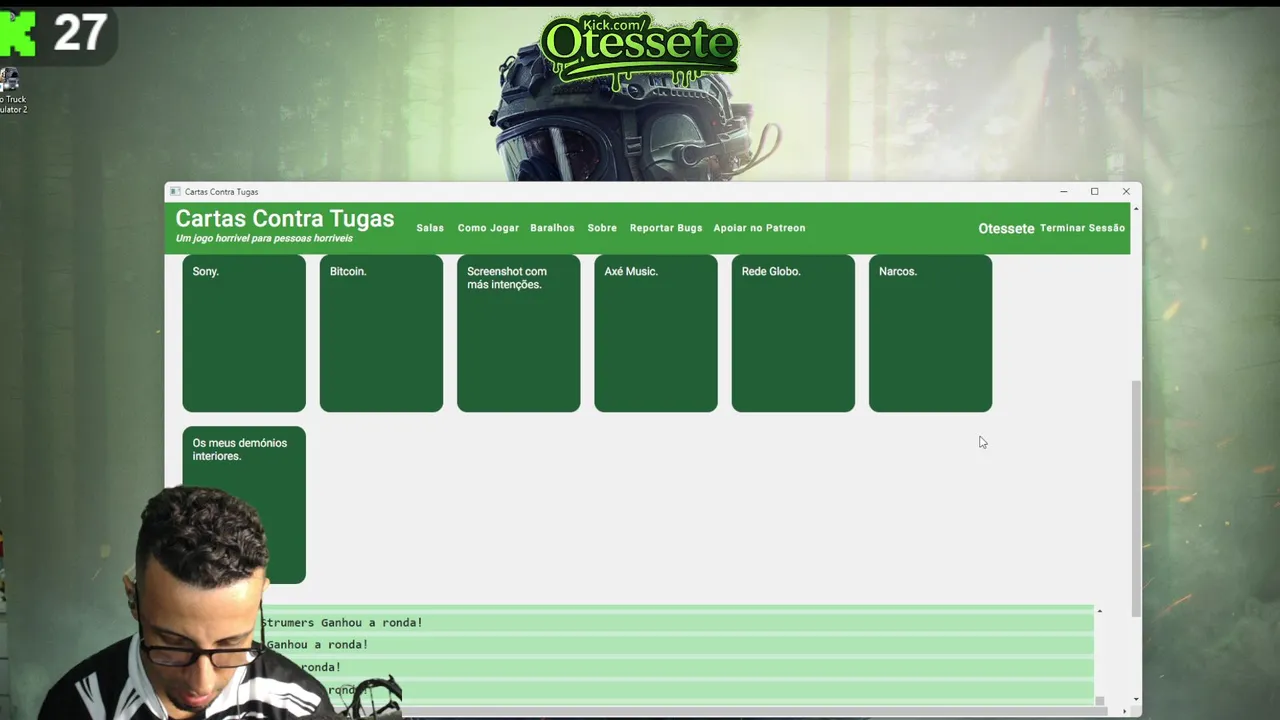The height and width of the screenshot is (720, 1280).
Task: Choose Os meus demónios interiores card
Action: tap(244, 505)
